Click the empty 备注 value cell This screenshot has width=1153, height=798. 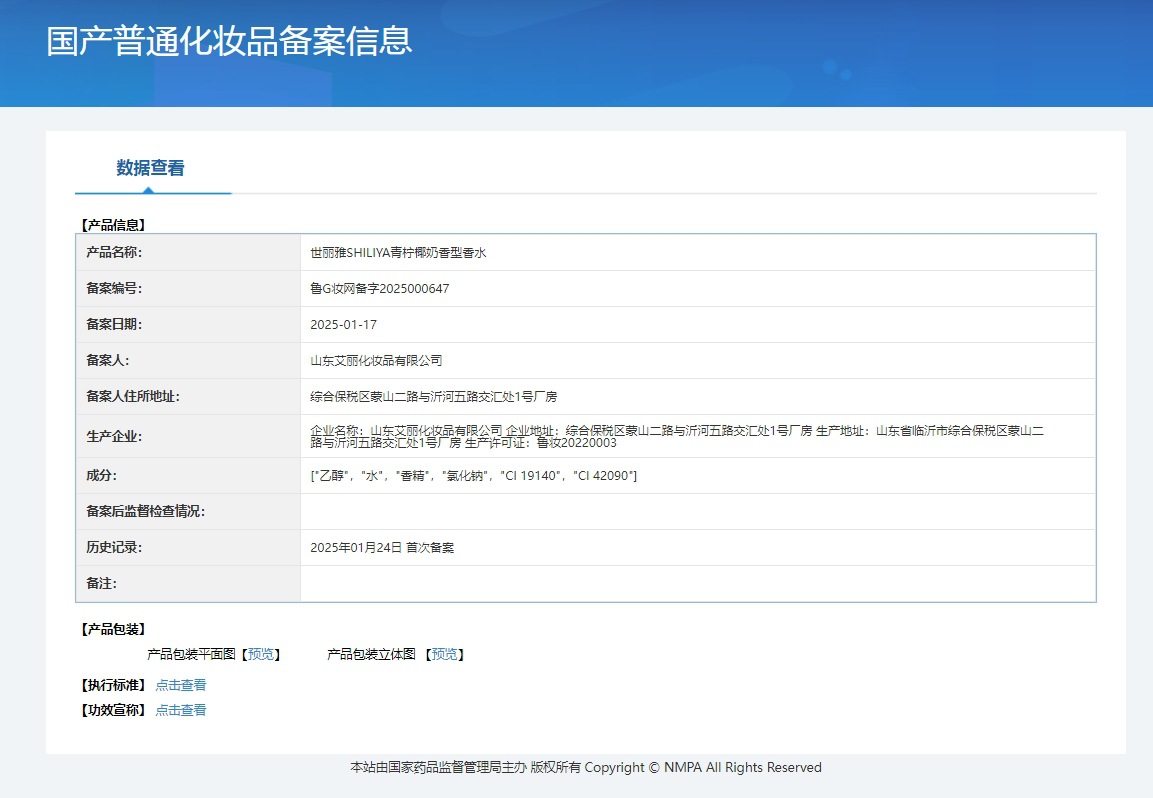point(697,584)
